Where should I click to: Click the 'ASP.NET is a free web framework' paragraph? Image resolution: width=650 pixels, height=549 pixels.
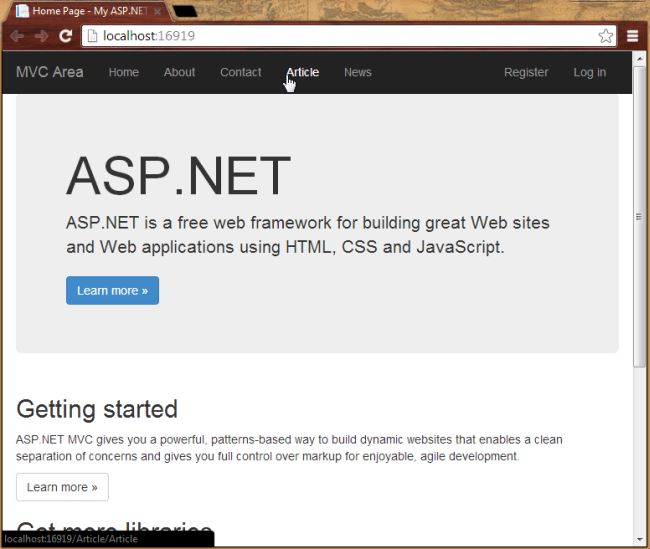click(308, 235)
